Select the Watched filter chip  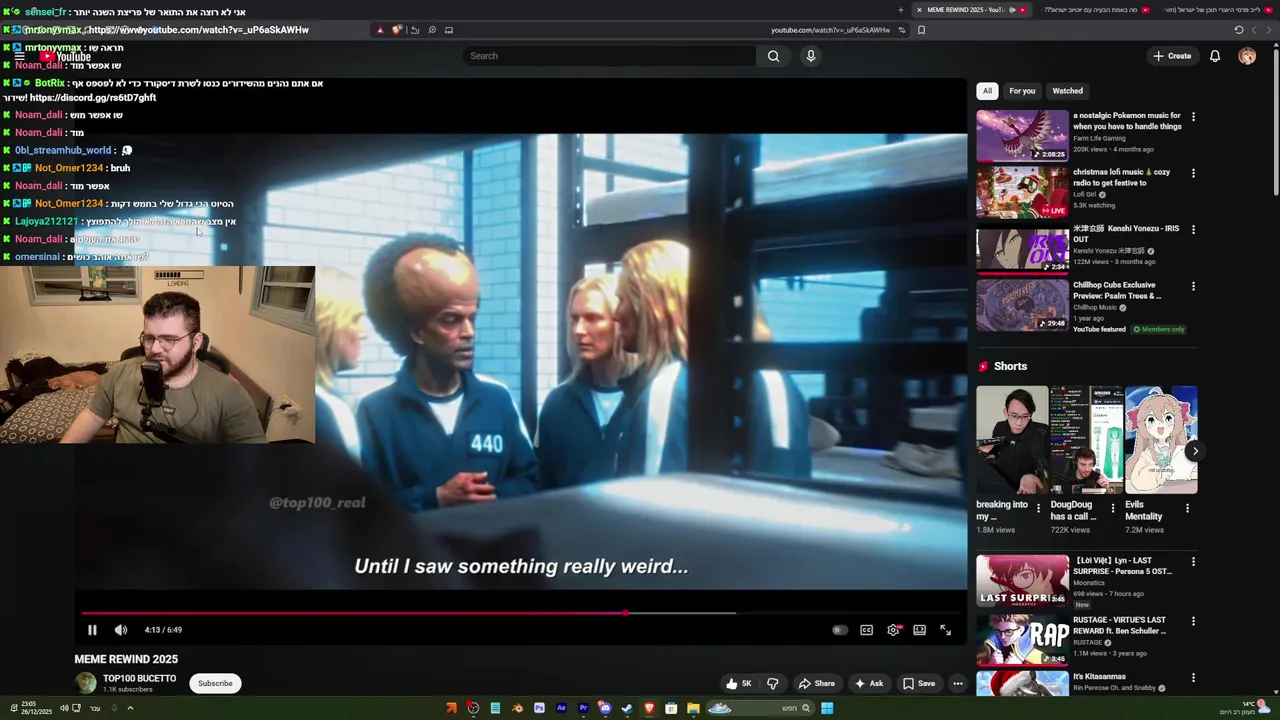tap(1067, 91)
